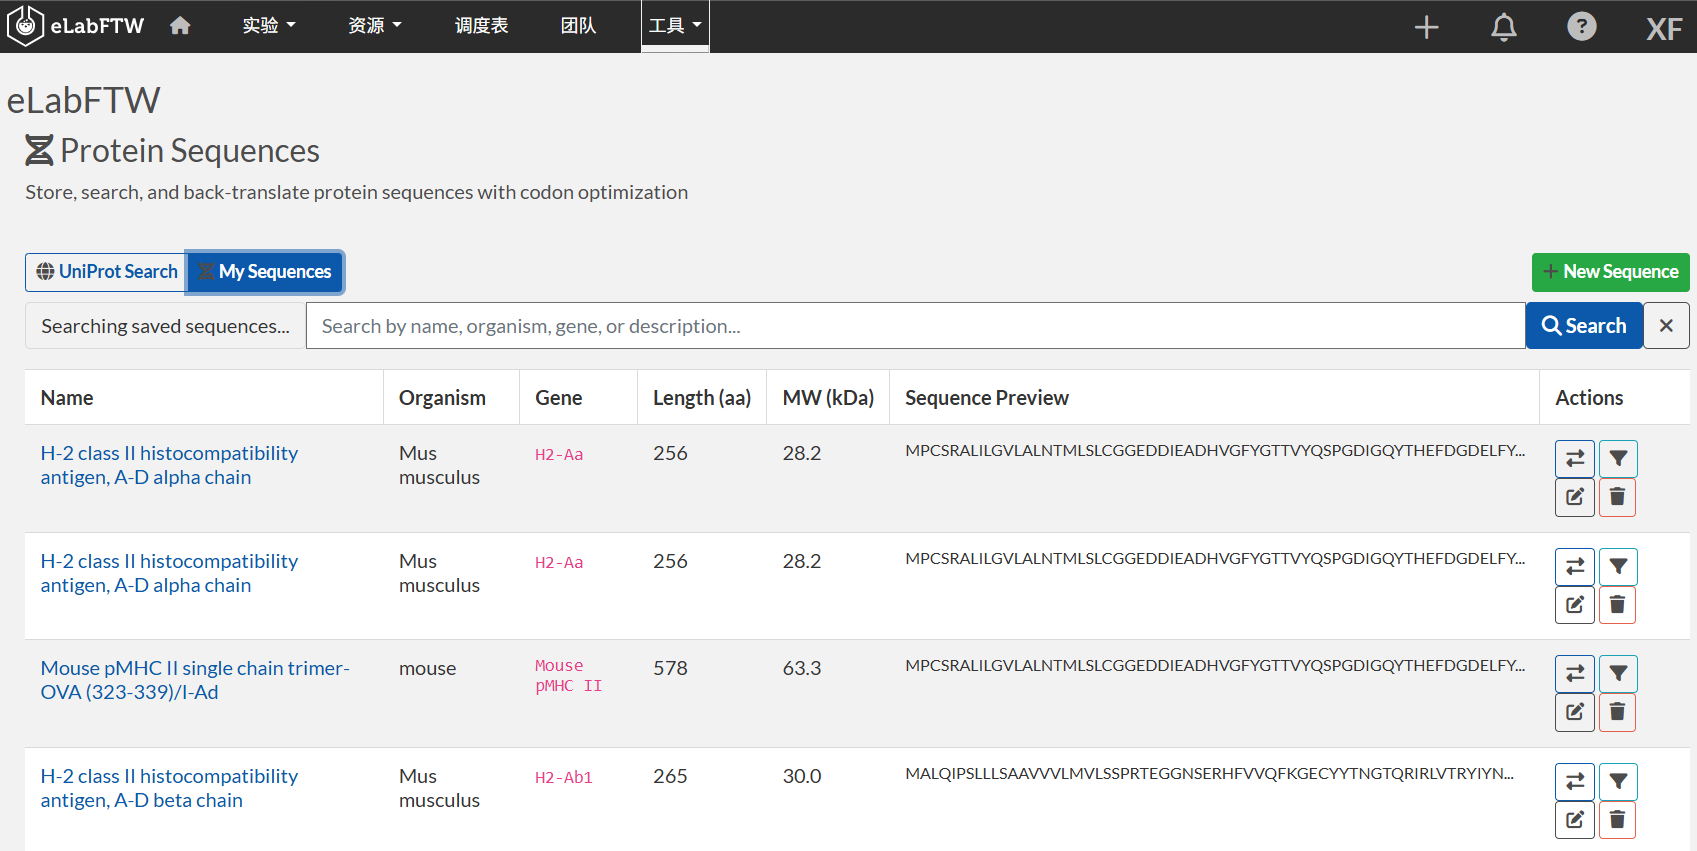This screenshot has width=1697, height=851.
Task: Open the help question mark icon
Action: pyautogui.click(x=1582, y=27)
